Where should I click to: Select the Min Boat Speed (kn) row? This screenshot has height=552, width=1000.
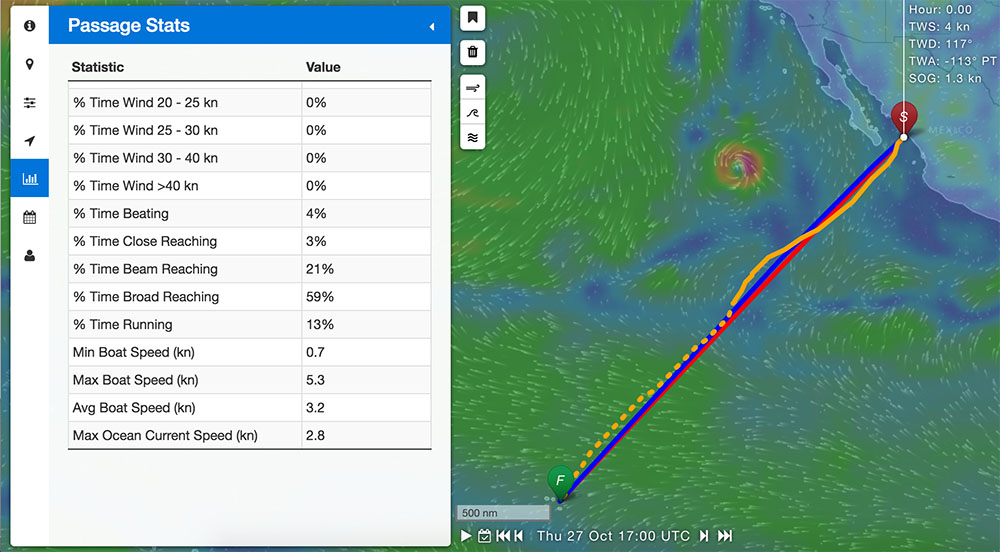pos(249,352)
